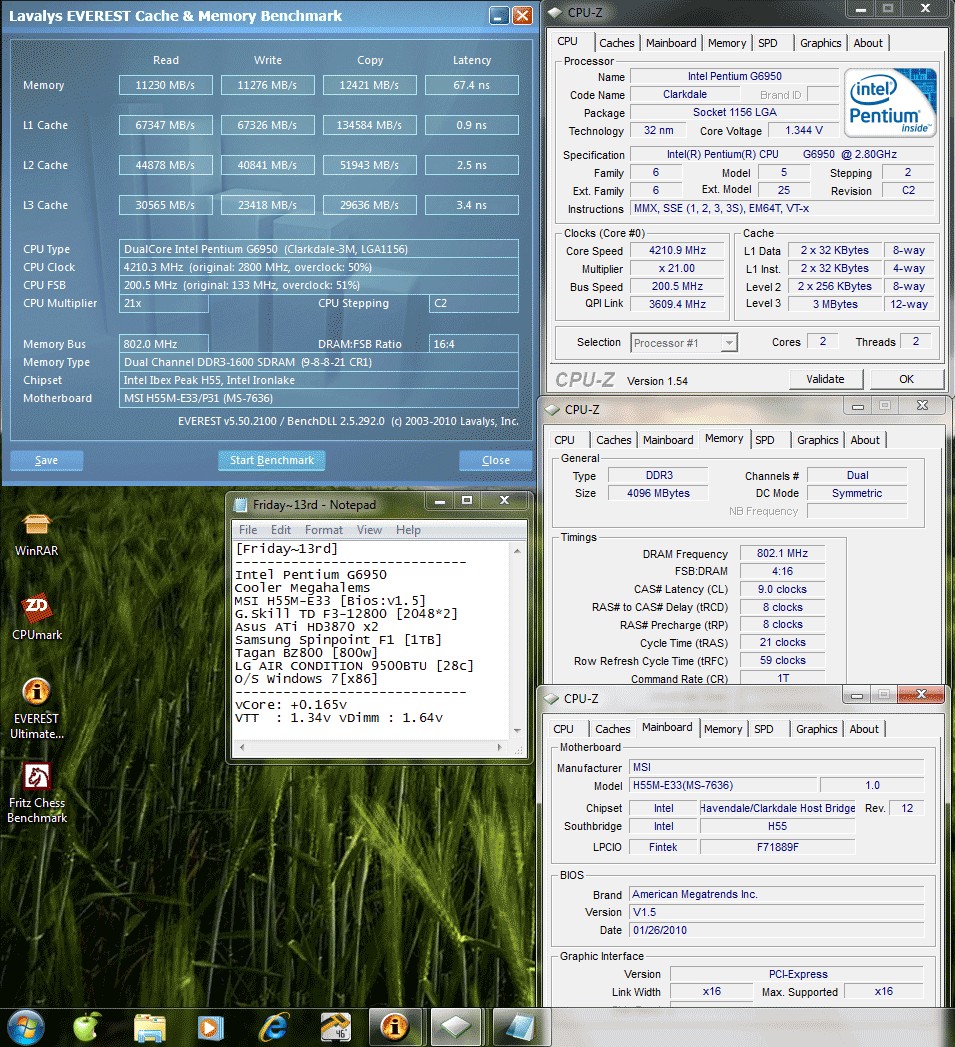The width and height of the screenshot is (955, 1047).
Task: Switch to Caches tab in top CPU-Z window
Action: [x=616, y=43]
